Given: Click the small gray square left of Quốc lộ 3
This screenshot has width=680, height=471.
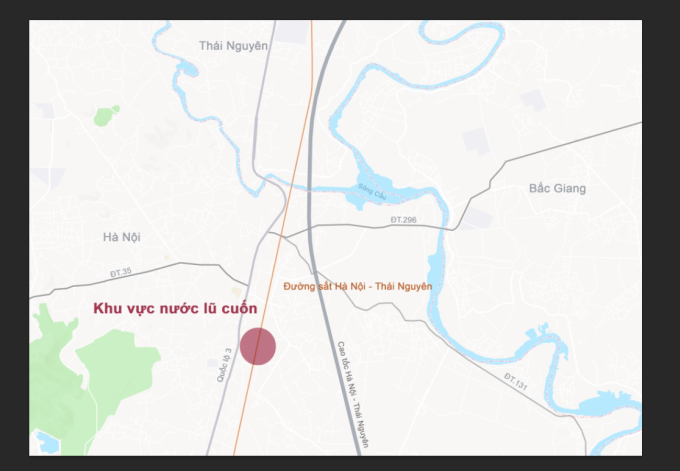Looking at the screenshot, I should (x=212, y=363).
